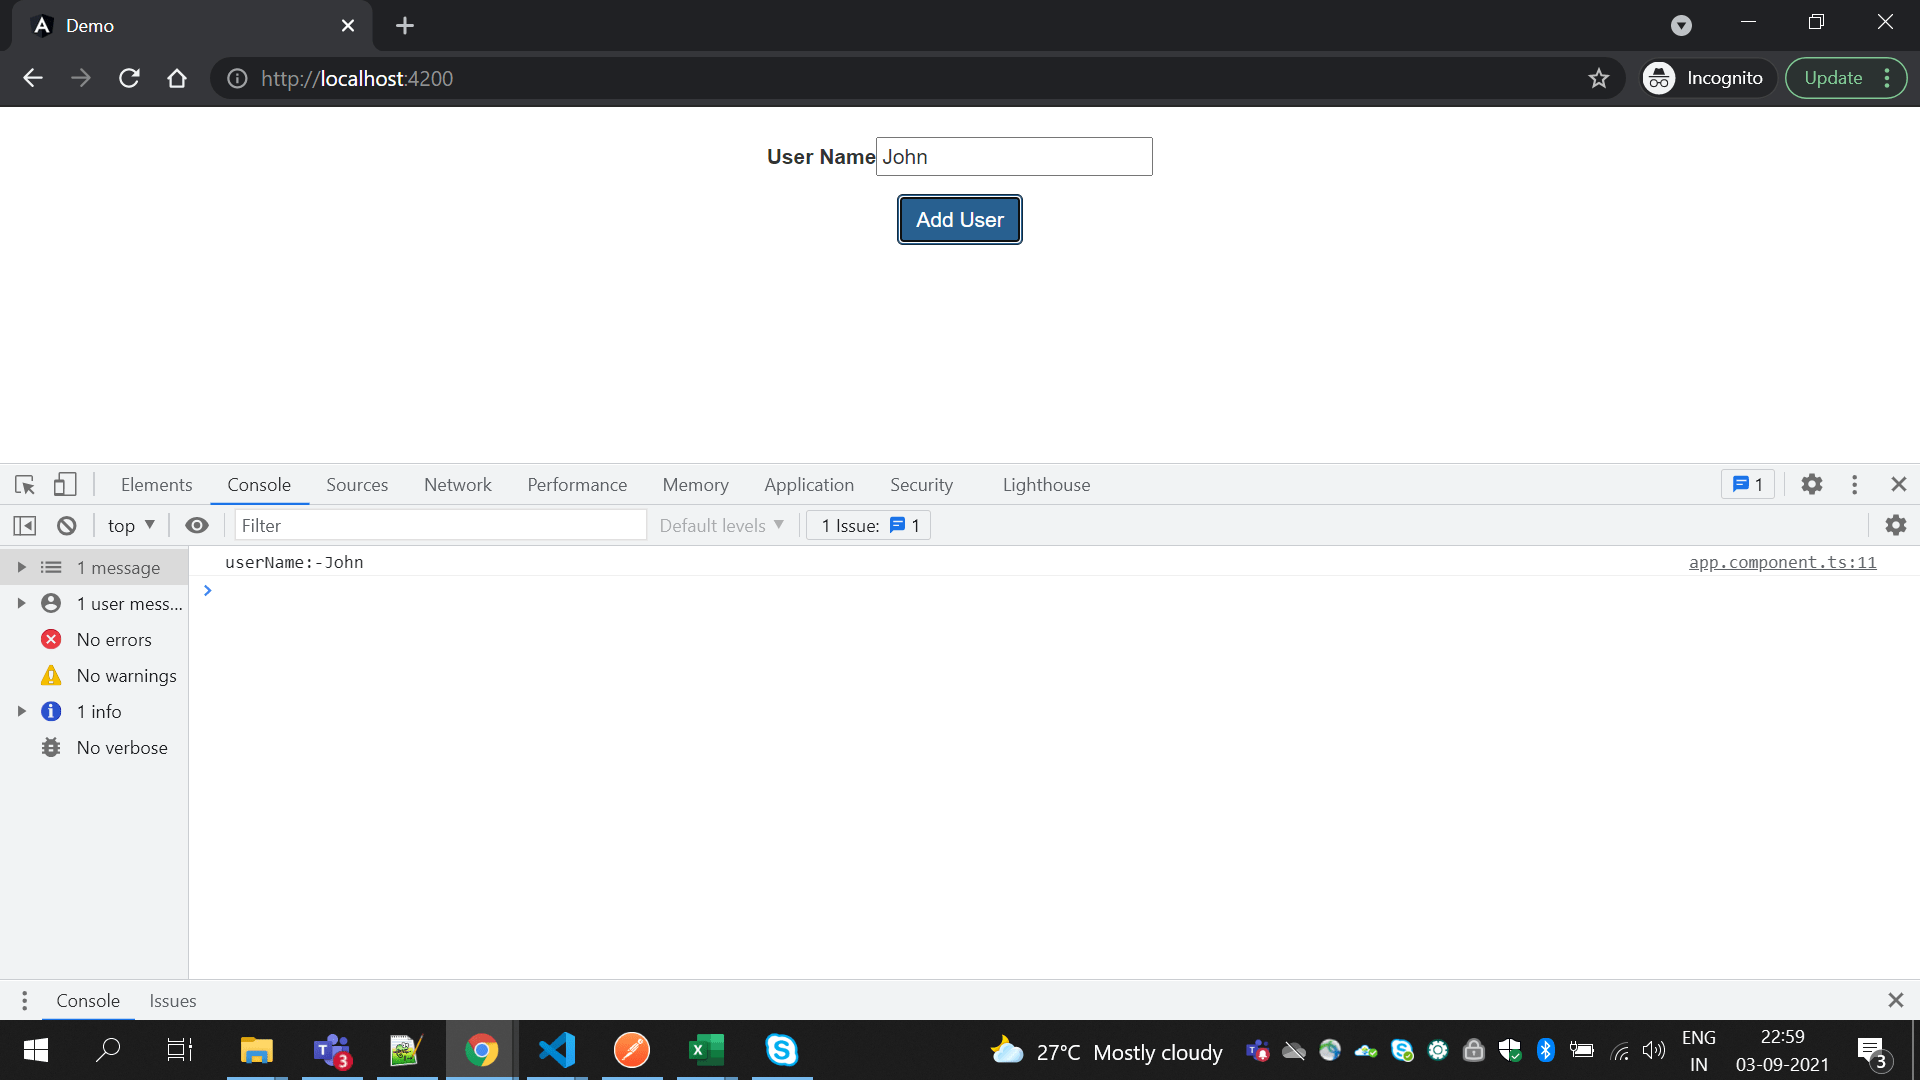Hide the console sidebar panel
The image size is (1920, 1080).
(x=24, y=525)
